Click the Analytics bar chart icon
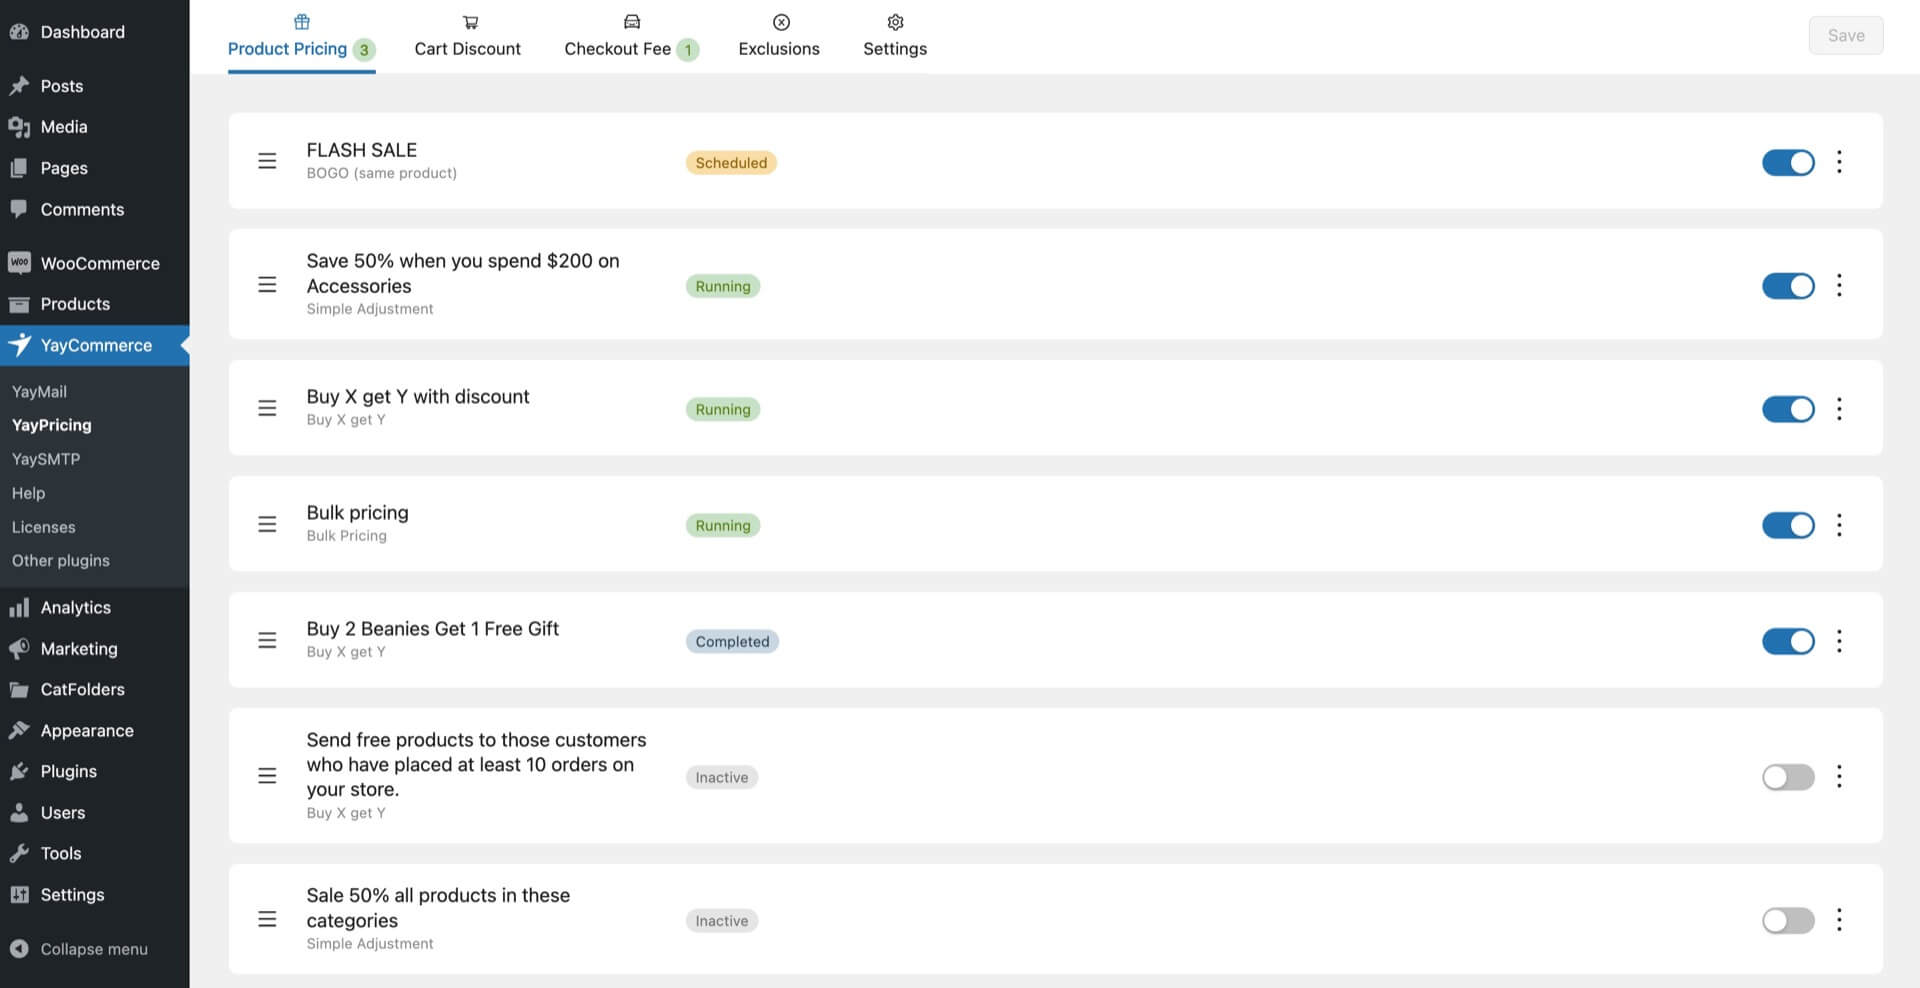The height and width of the screenshot is (988, 1920). pyautogui.click(x=19, y=607)
